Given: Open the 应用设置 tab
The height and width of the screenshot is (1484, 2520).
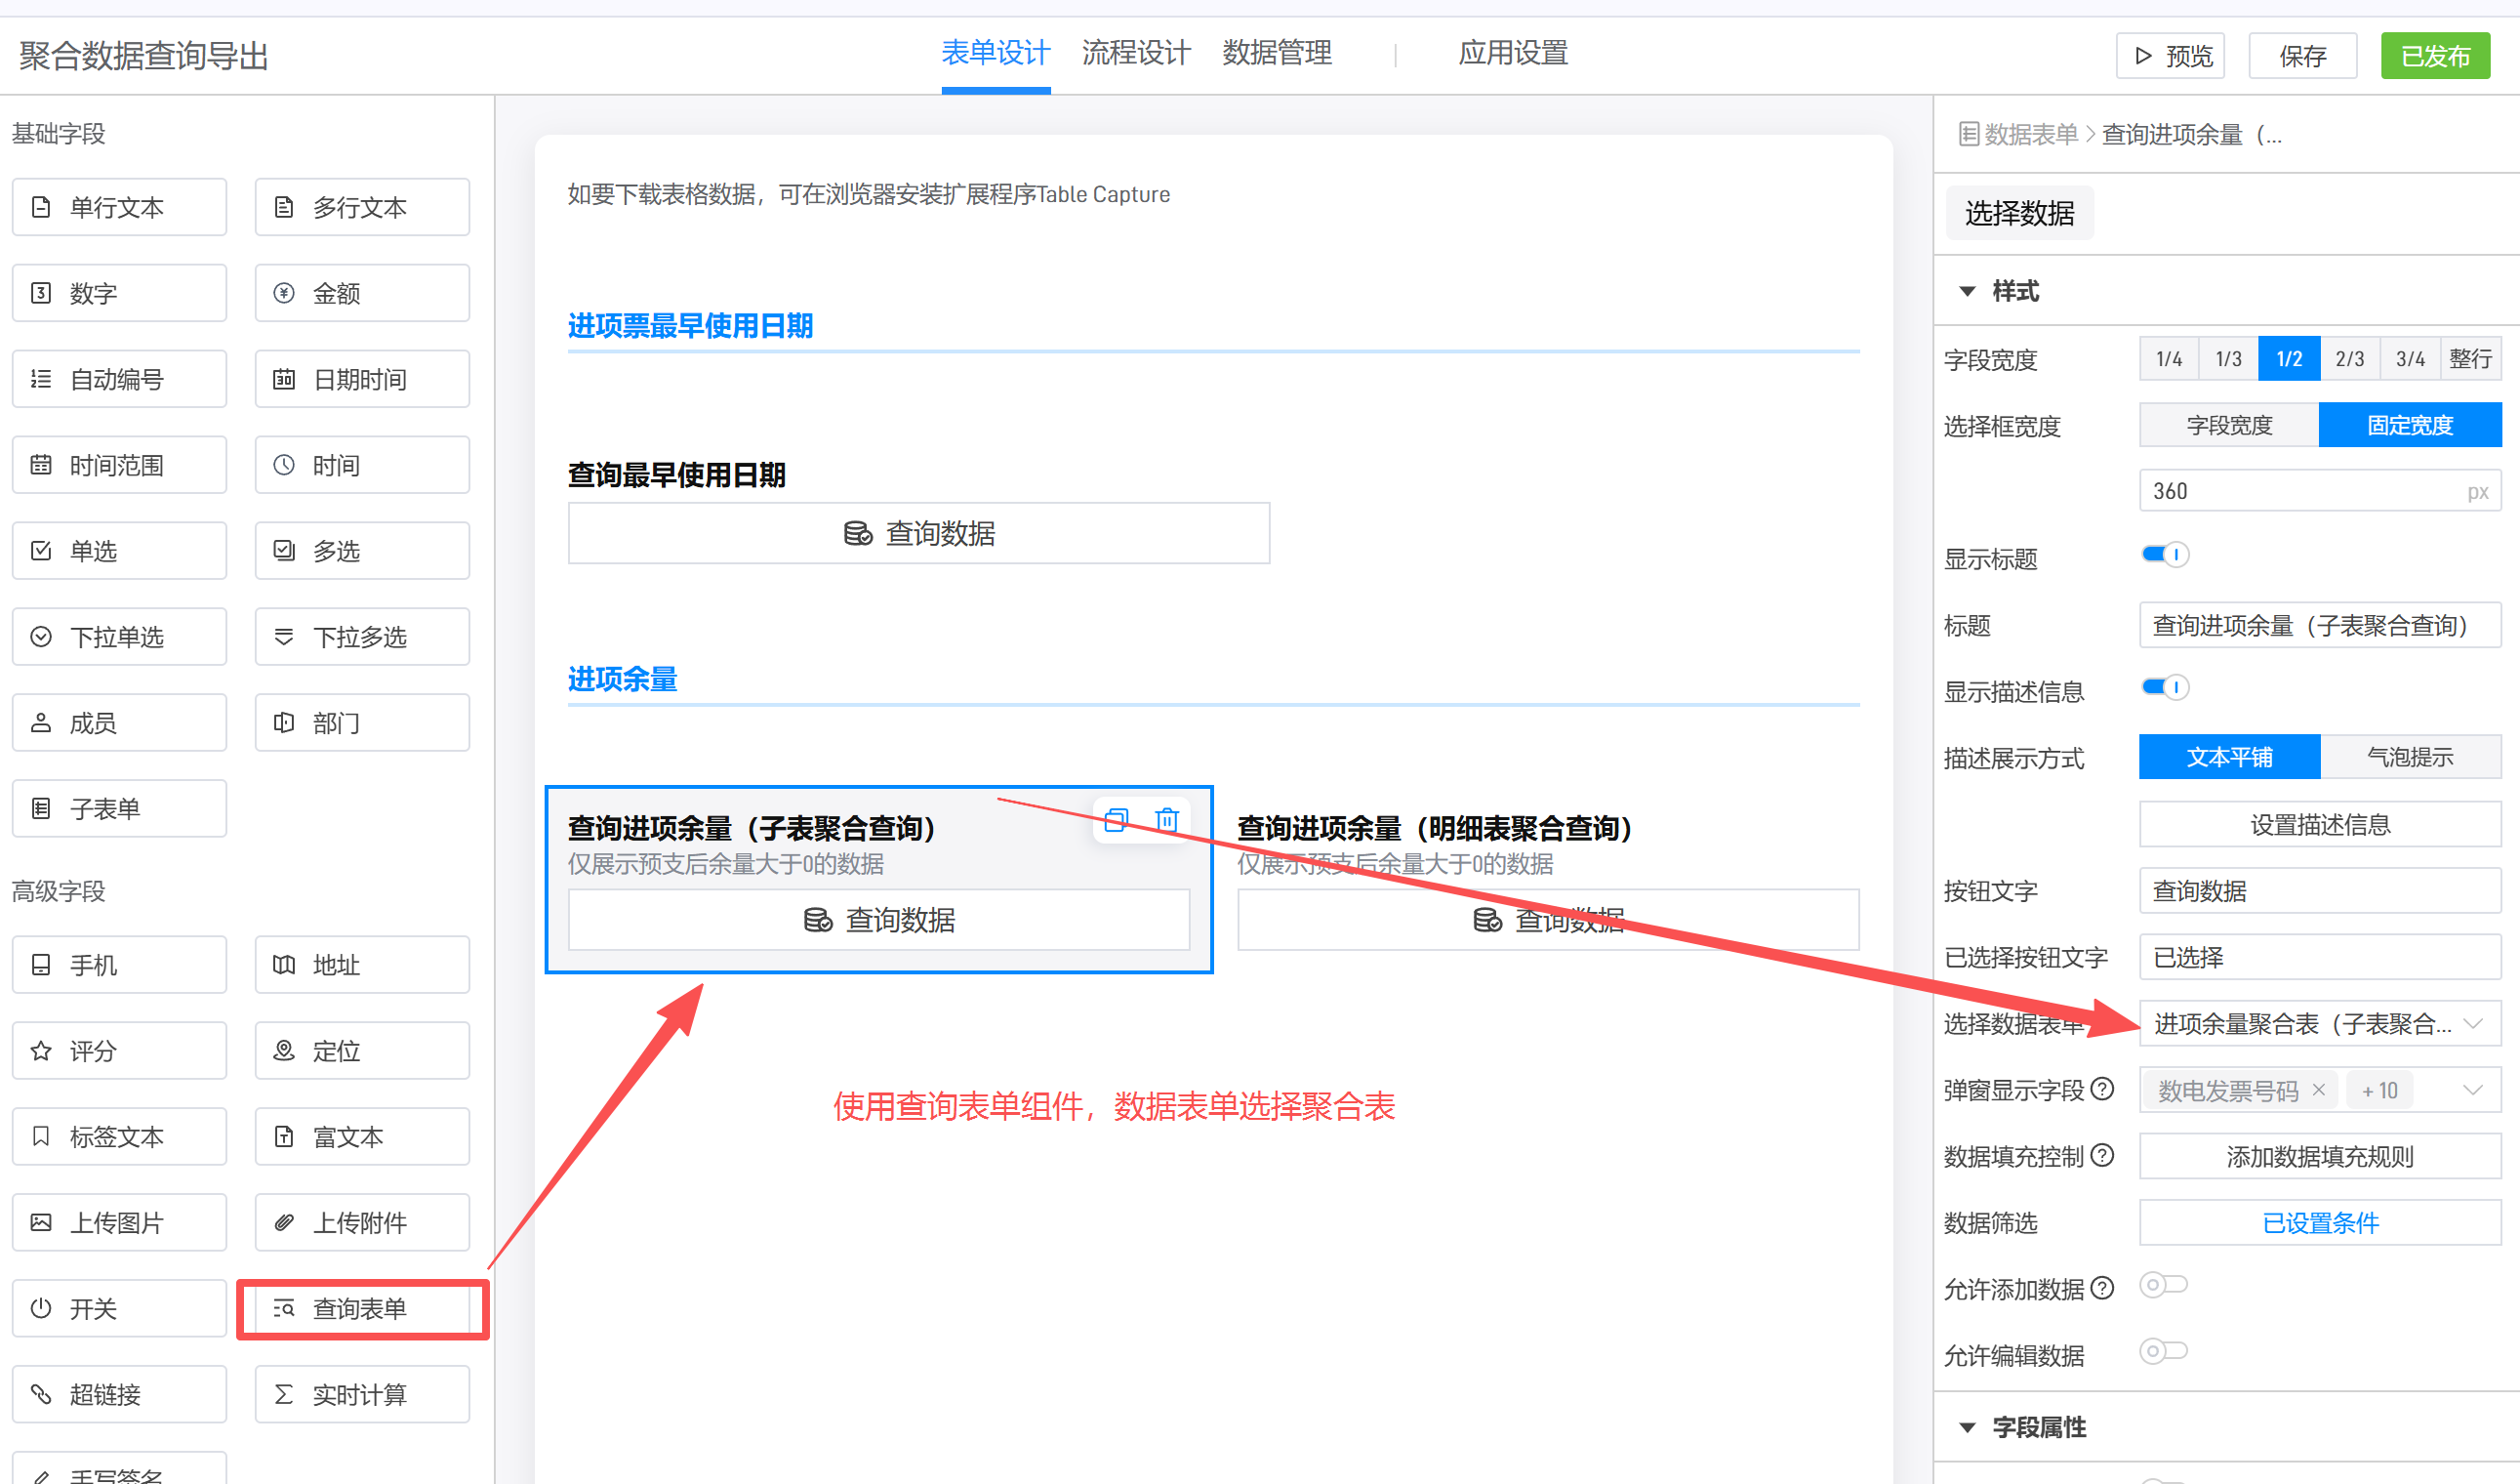Looking at the screenshot, I should pos(1513,54).
